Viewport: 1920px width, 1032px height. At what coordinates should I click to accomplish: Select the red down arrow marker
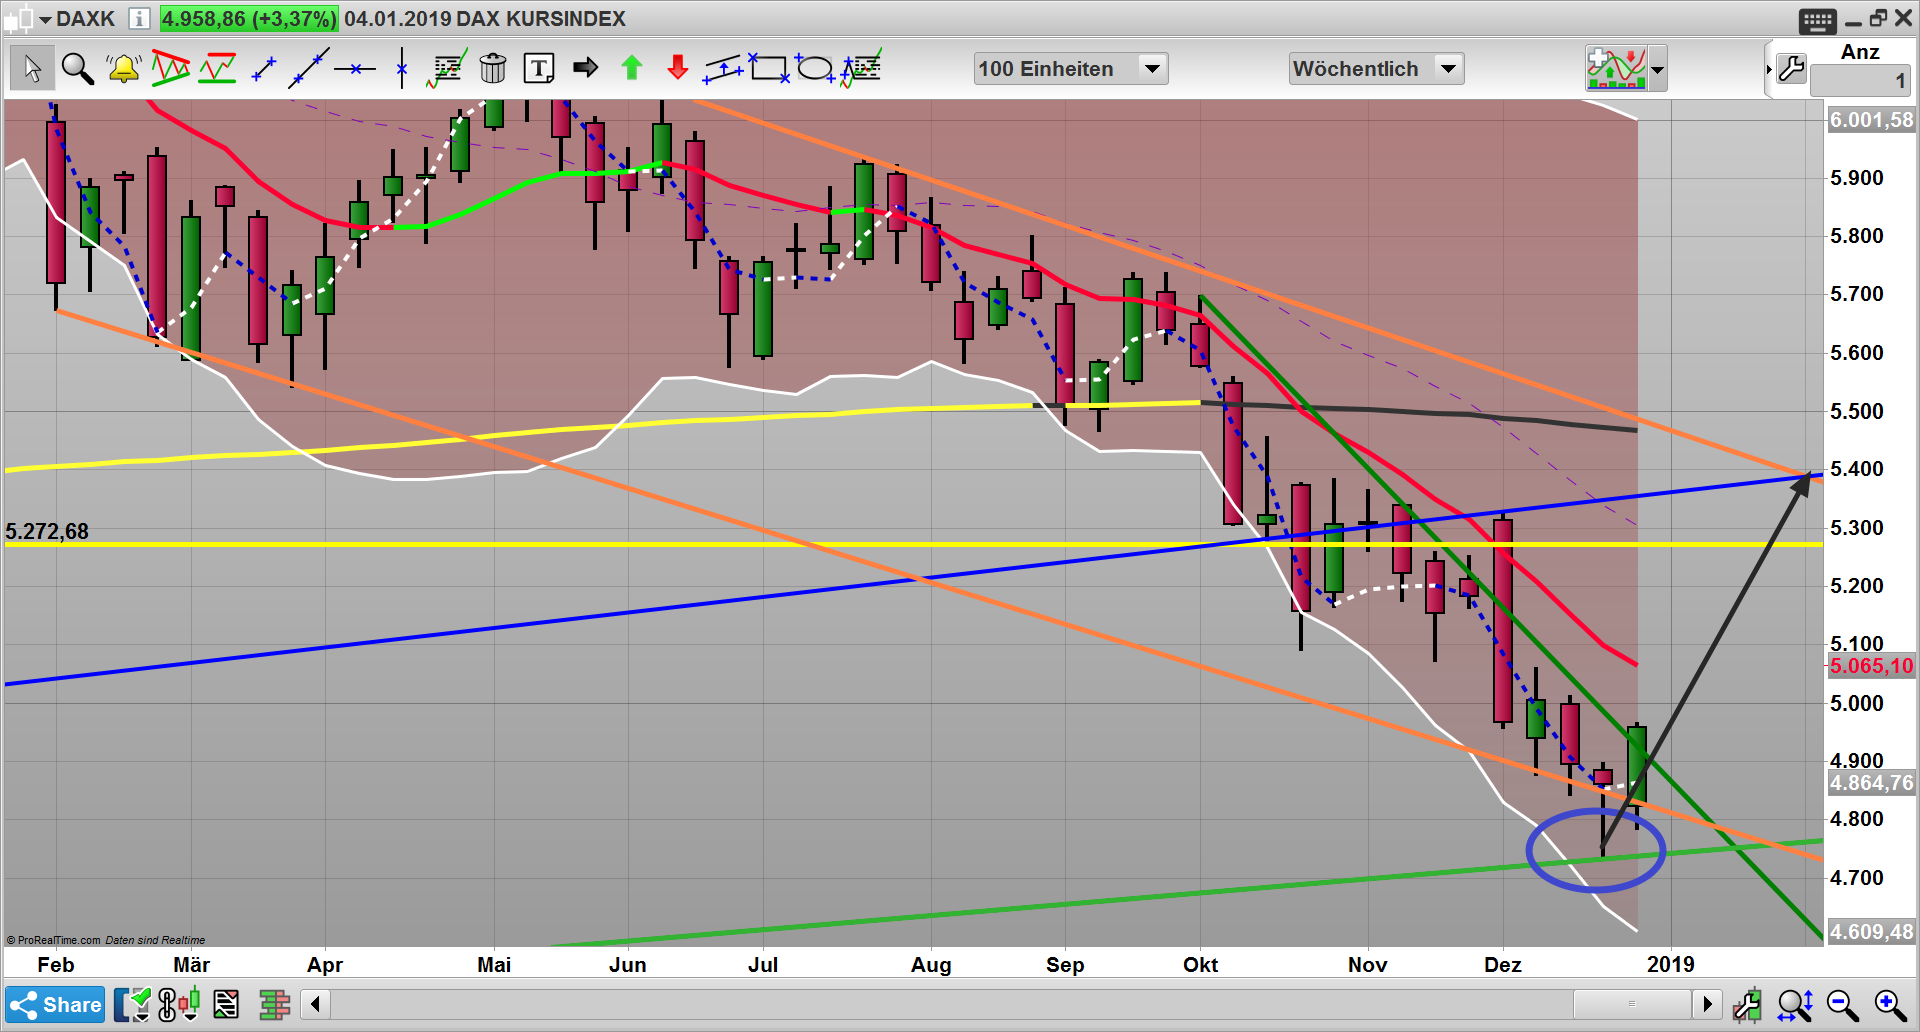point(678,69)
